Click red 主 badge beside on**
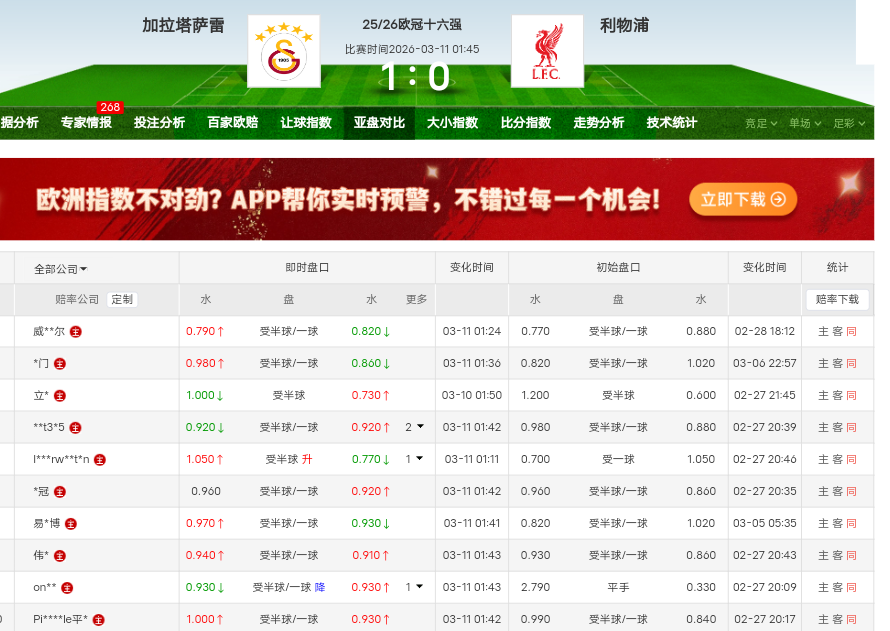Viewport: 890px width, 631px height. click(x=68, y=587)
